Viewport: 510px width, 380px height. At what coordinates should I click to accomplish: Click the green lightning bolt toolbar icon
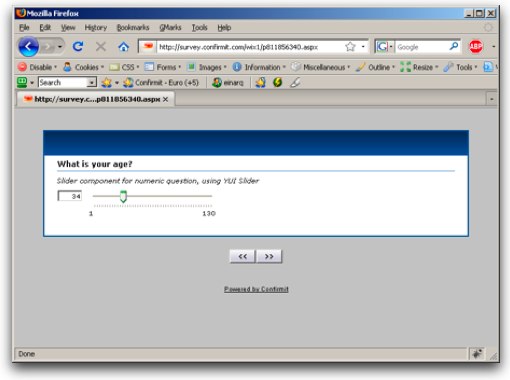click(x=277, y=82)
